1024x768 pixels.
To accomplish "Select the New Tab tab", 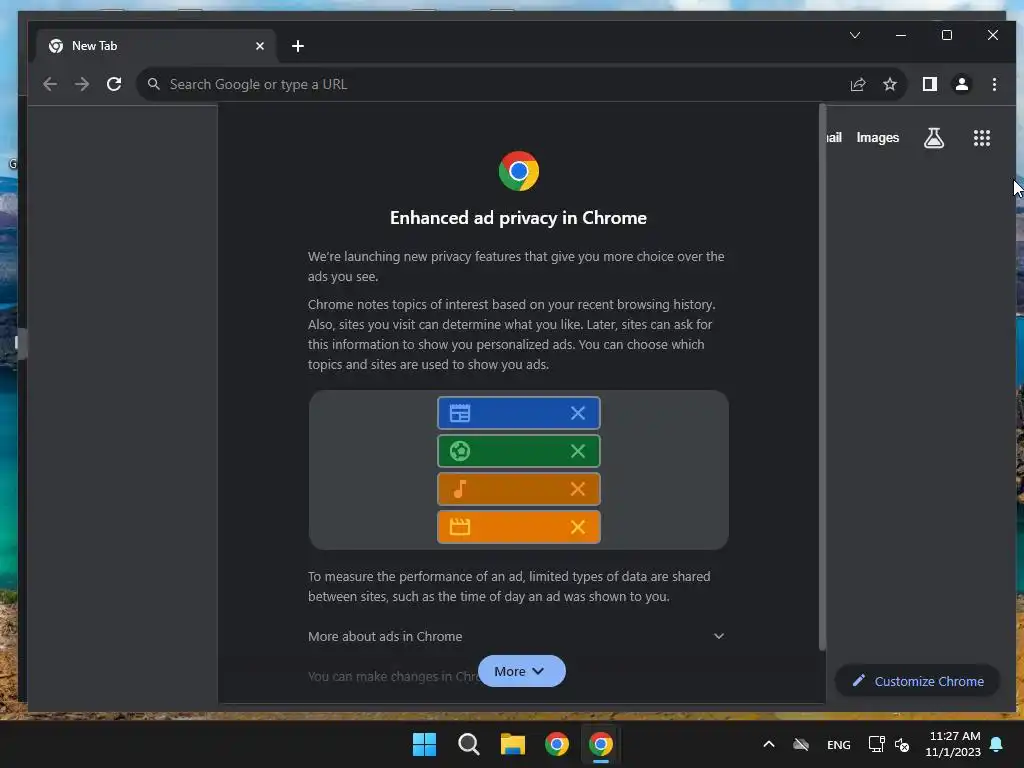I will pos(155,46).
